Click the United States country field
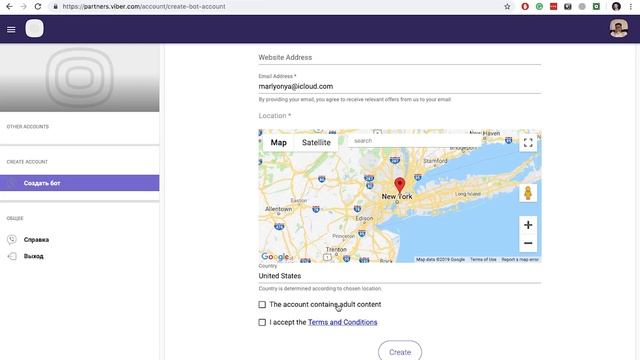The height and width of the screenshot is (360, 640). click(400, 276)
